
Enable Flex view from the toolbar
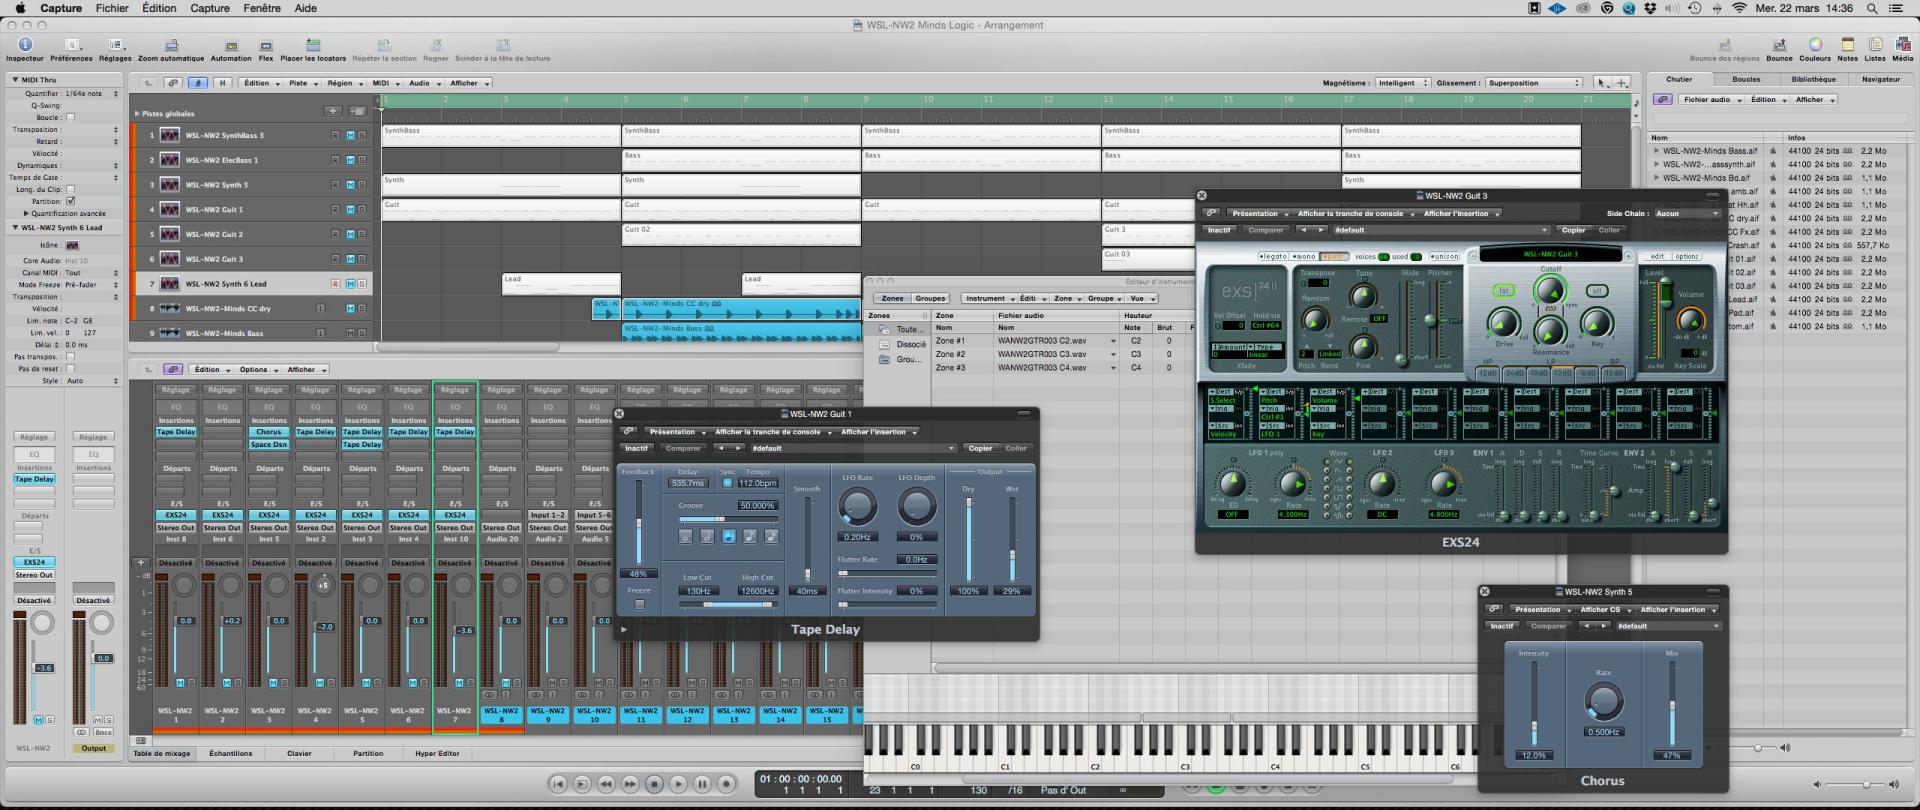tap(266, 45)
